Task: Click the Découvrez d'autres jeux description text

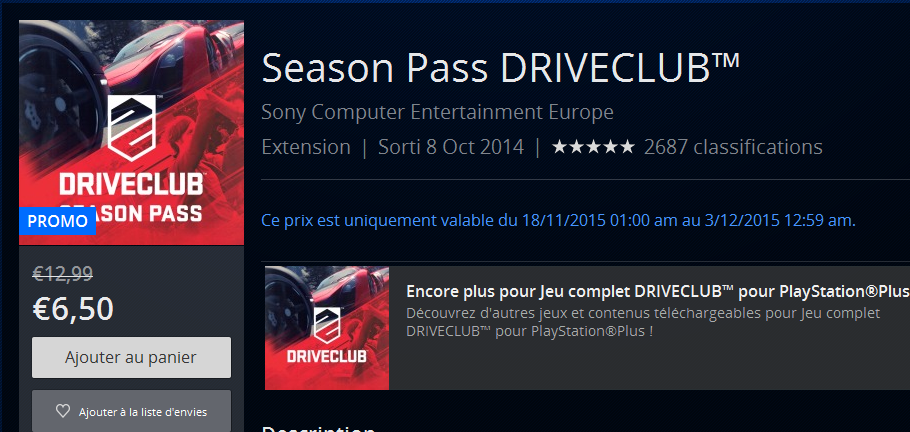Action: click(643, 322)
